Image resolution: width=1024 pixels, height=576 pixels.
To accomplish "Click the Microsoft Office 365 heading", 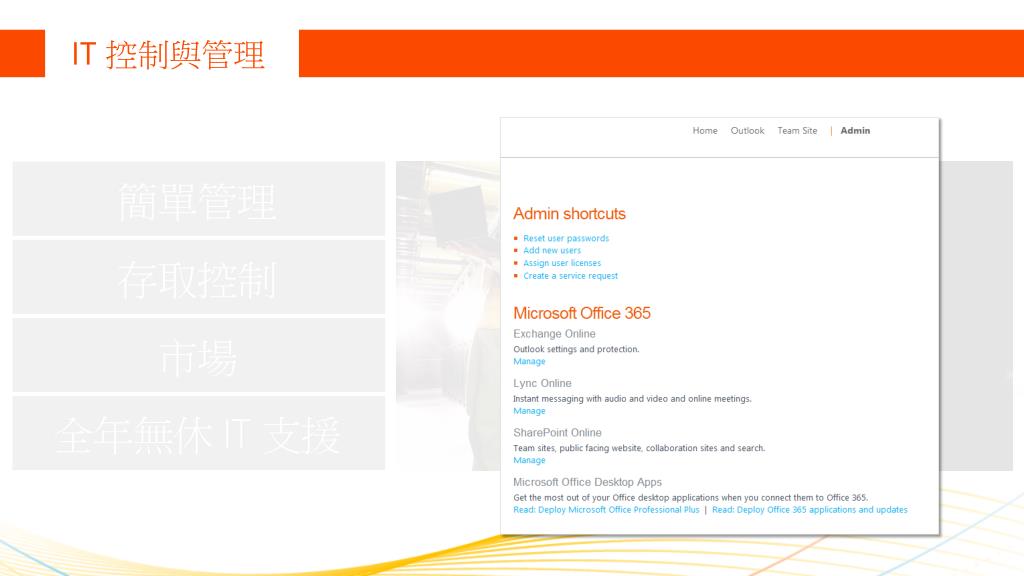I will coord(581,313).
